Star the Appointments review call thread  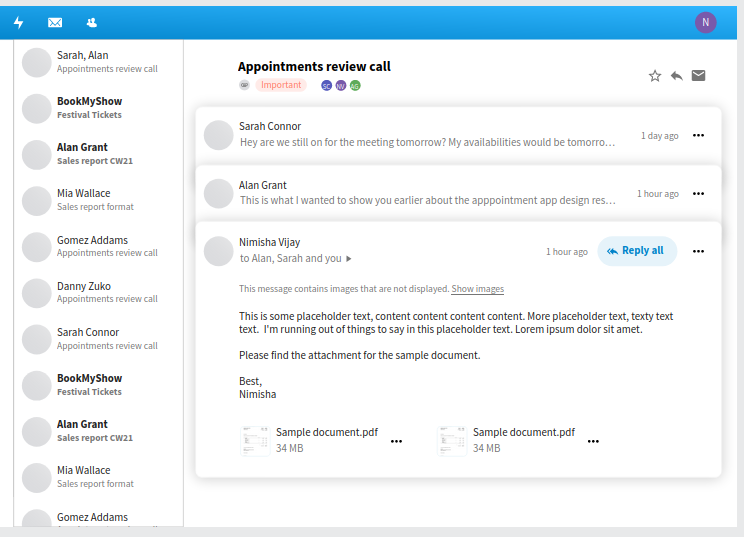click(655, 76)
